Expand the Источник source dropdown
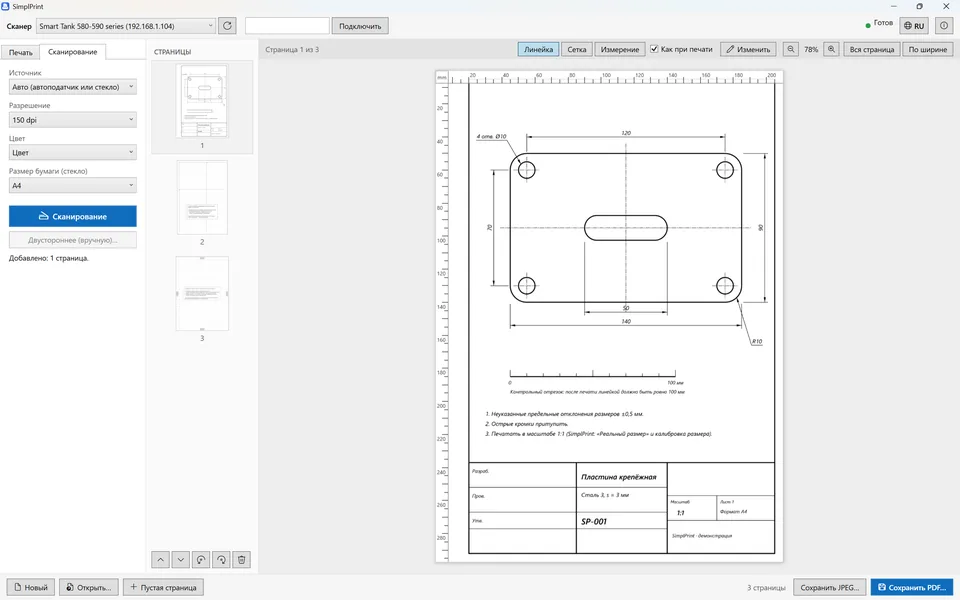This screenshot has width=960, height=600. (x=72, y=87)
